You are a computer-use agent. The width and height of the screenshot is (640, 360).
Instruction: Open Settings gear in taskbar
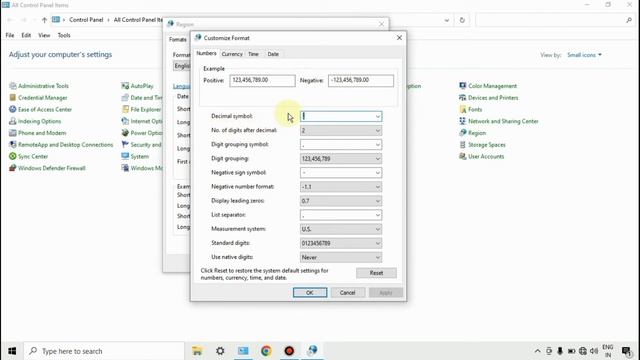click(220, 351)
